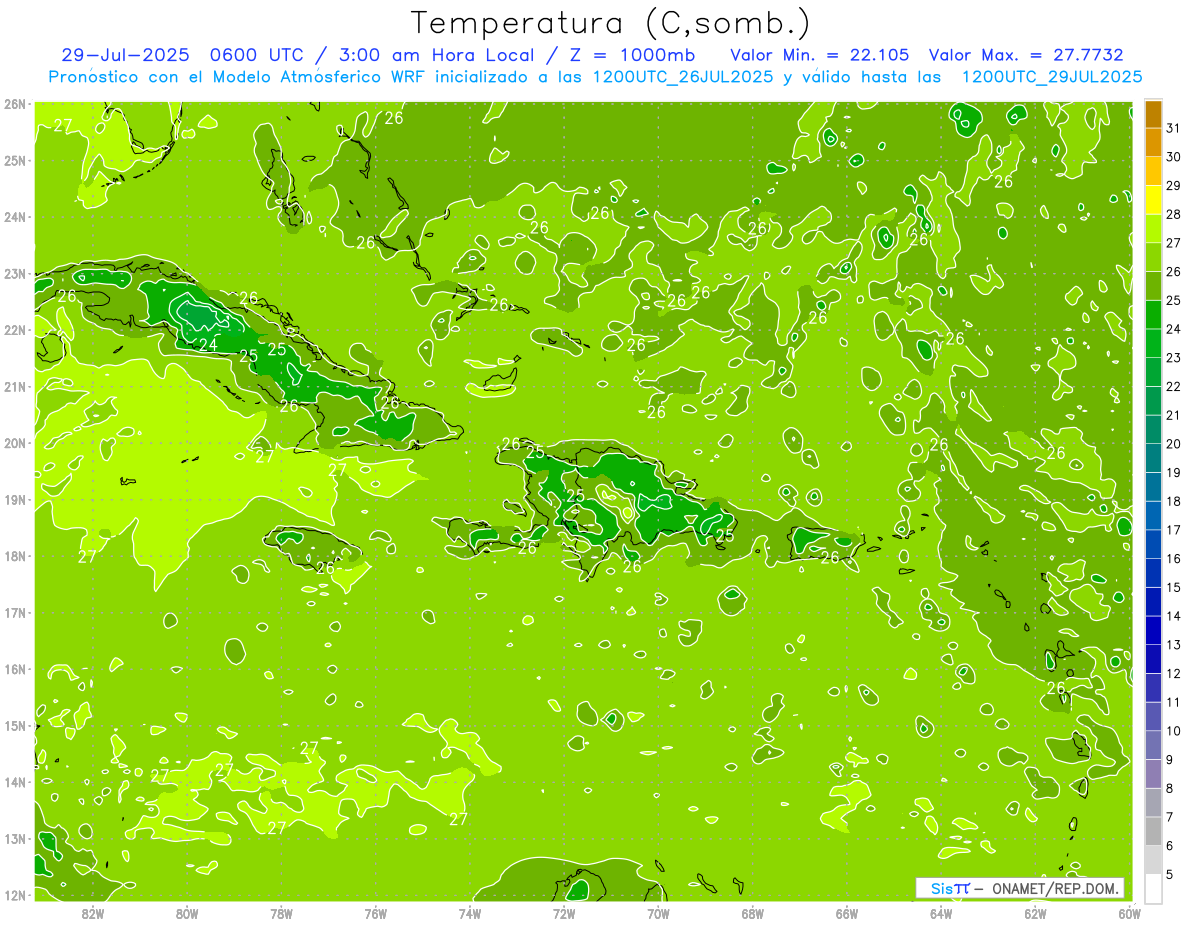
Task: Click initialization time "1200UTC_26JUL2025"
Action: point(683,77)
